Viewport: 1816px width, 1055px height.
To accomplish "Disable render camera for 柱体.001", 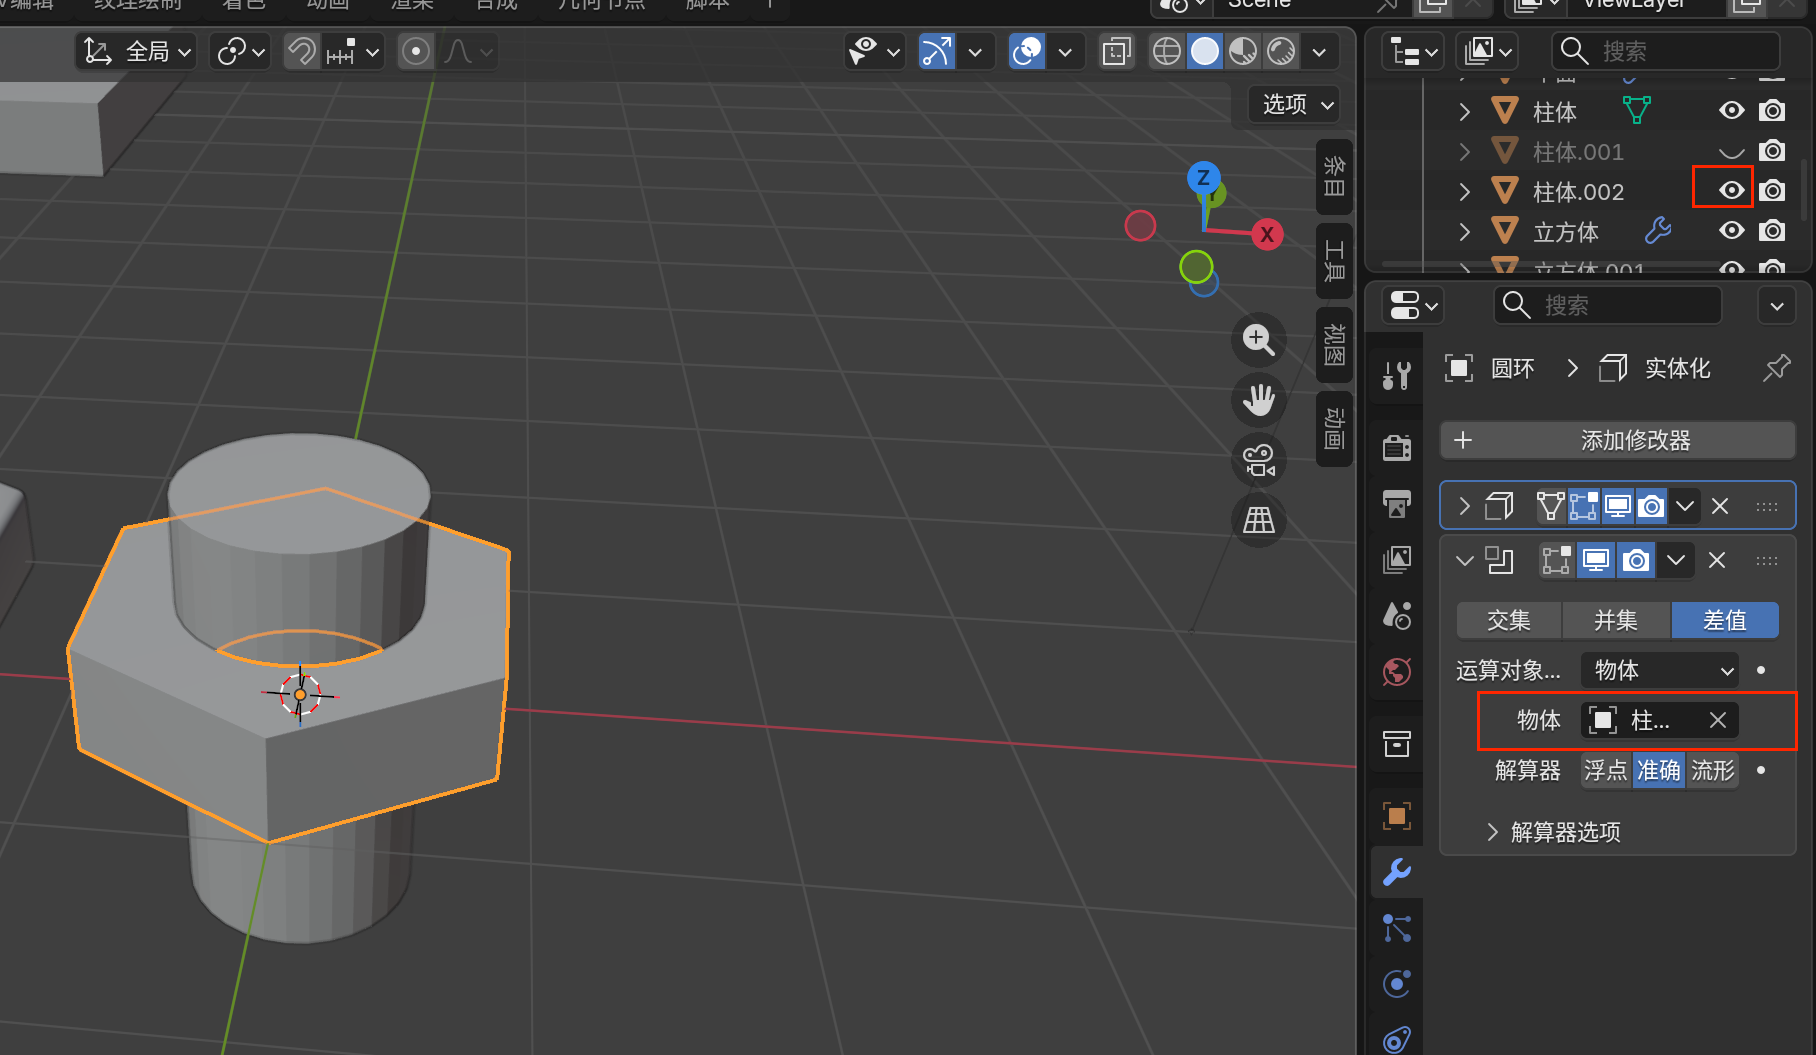I will pyautogui.click(x=1772, y=151).
